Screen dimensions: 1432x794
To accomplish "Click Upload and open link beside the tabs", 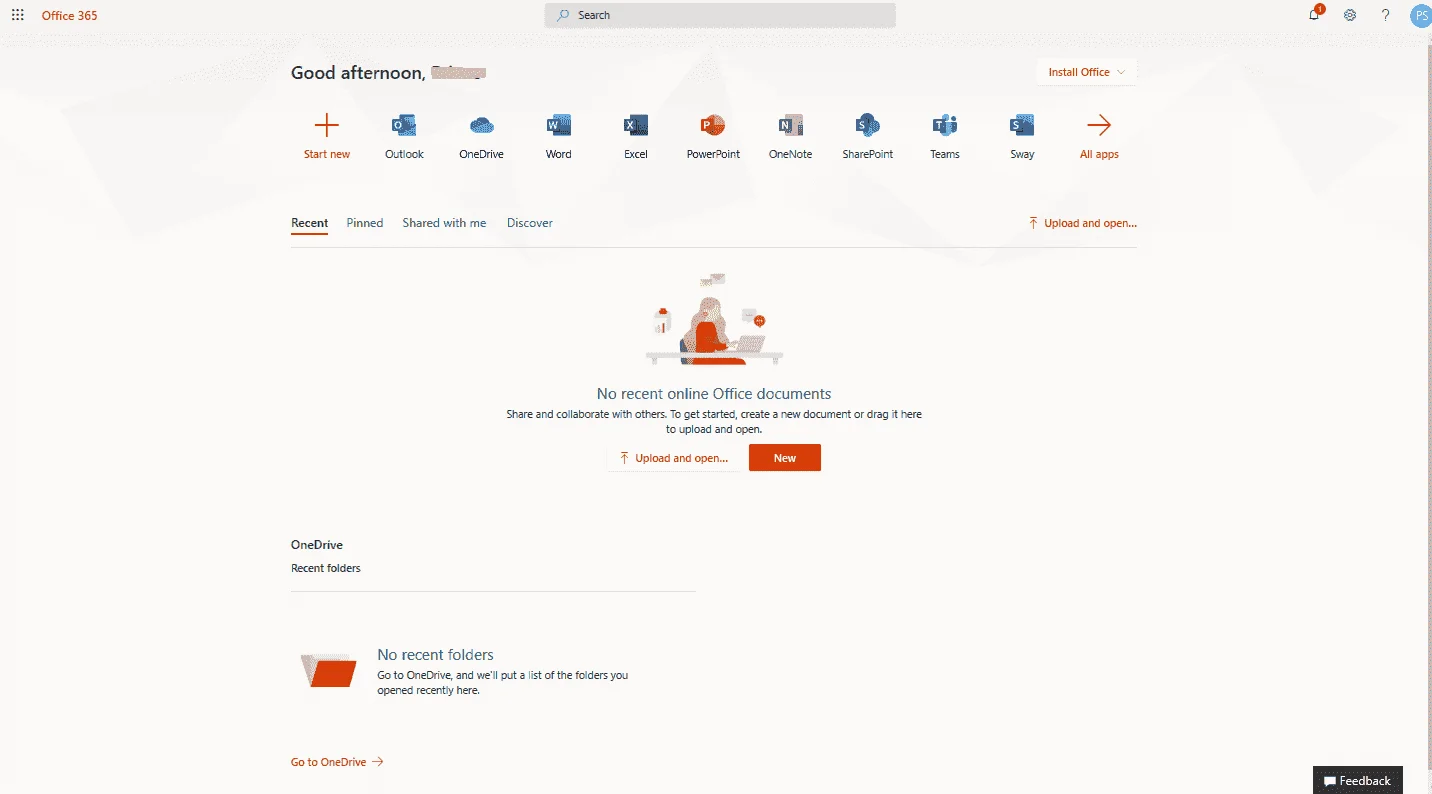I will pos(1082,223).
